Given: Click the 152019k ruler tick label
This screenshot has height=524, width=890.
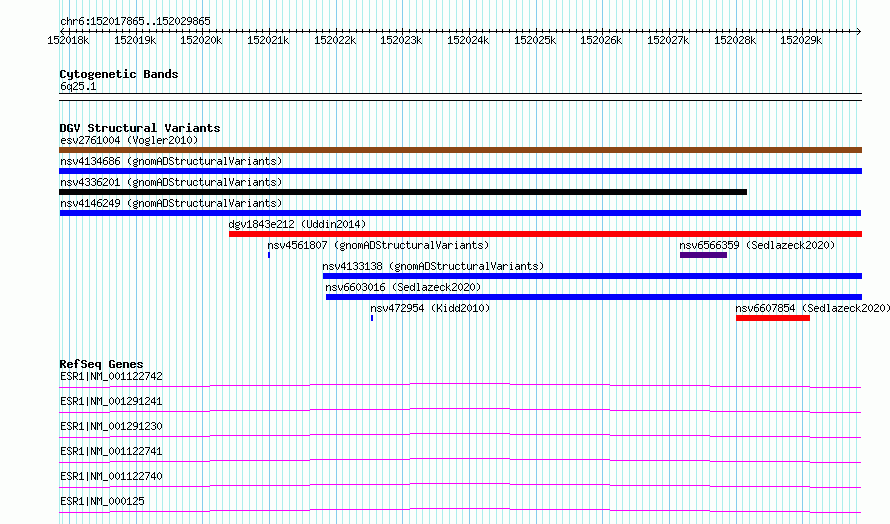Looking at the screenshot, I should tap(135, 40).
